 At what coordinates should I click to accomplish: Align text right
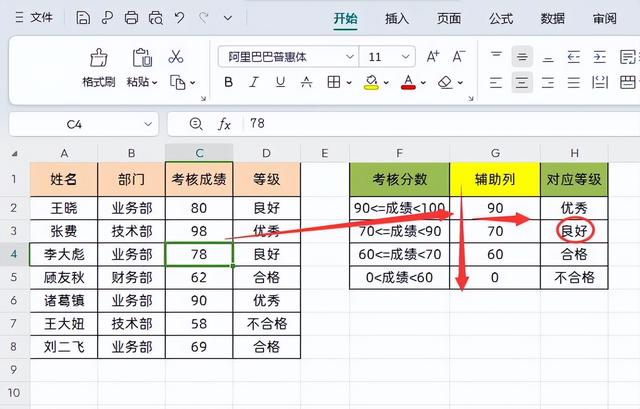coord(548,82)
